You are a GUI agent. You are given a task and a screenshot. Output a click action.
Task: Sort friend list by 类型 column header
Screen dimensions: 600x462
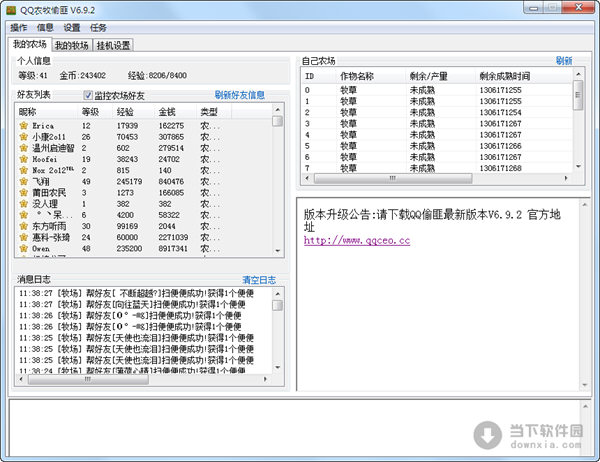click(x=214, y=112)
